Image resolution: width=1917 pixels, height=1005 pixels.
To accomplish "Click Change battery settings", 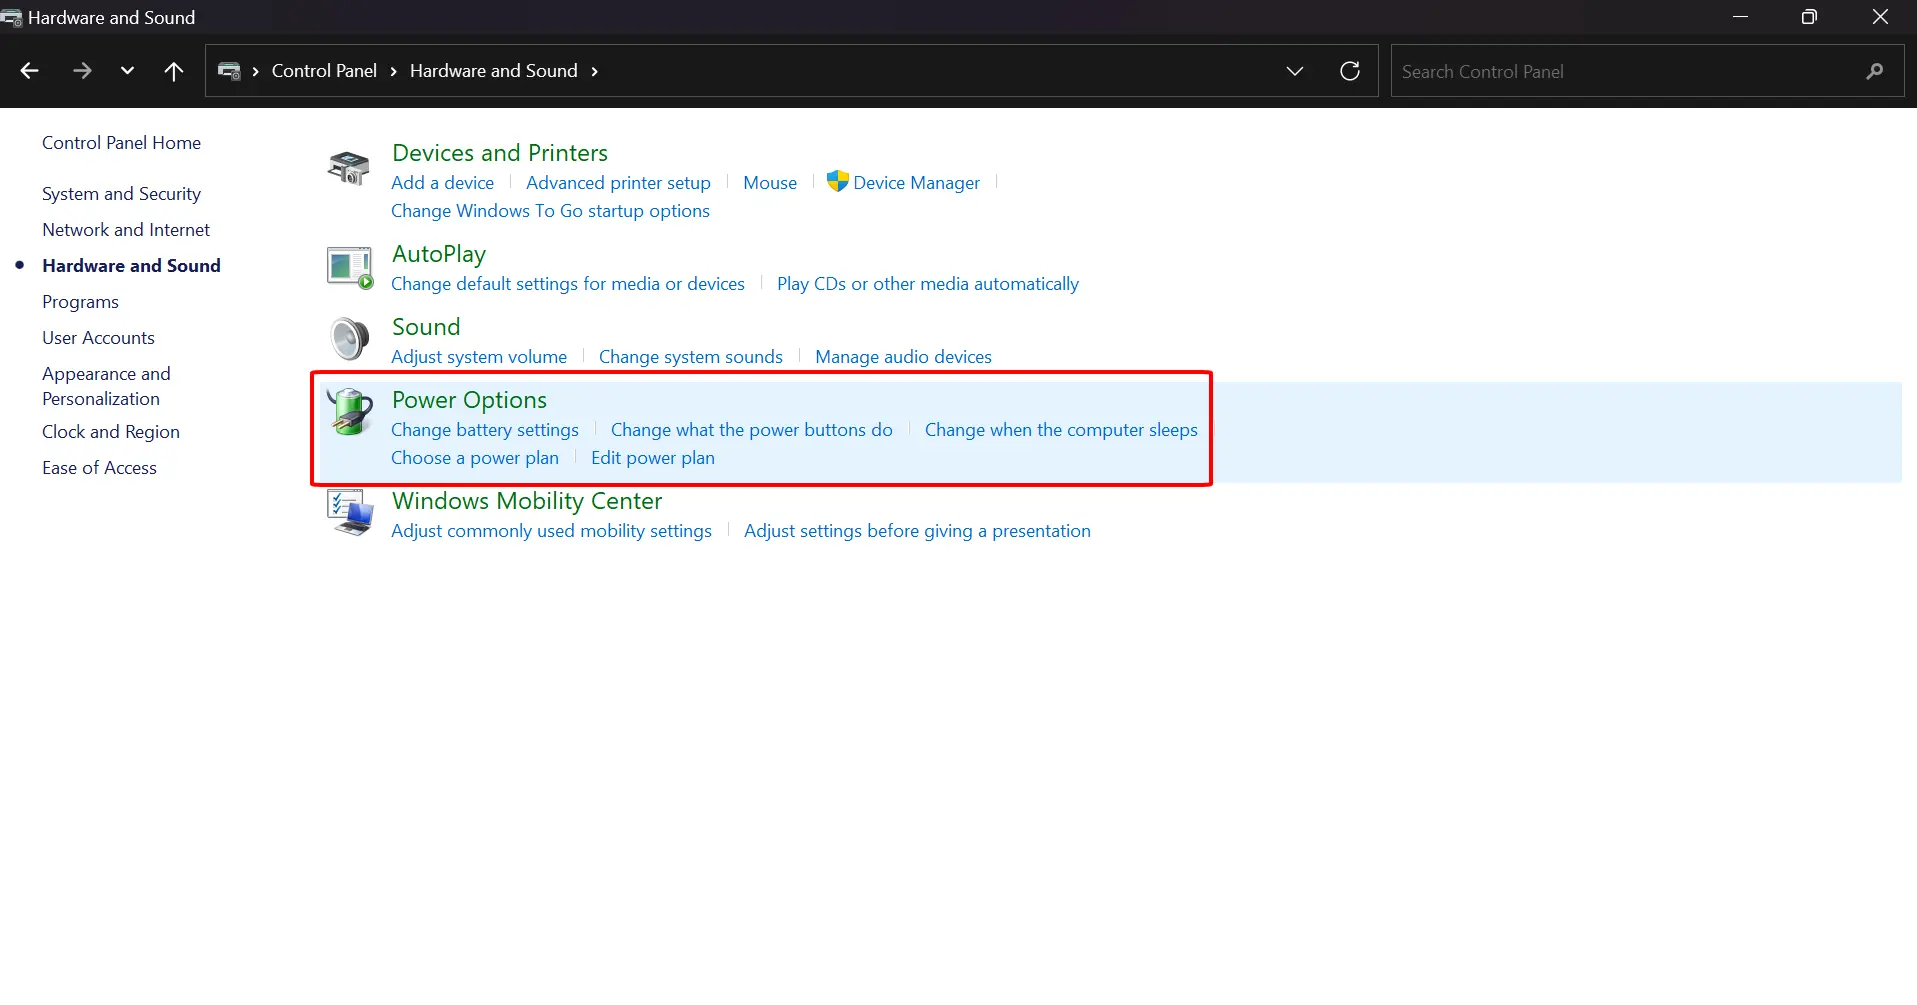I will pos(485,430).
